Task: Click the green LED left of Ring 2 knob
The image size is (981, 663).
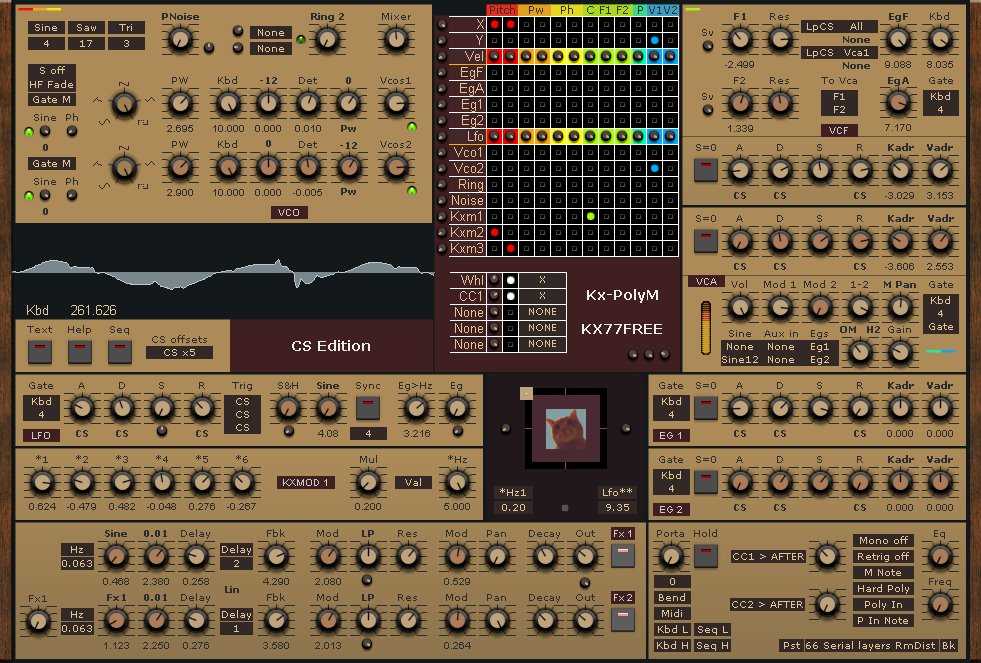Action: click(301, 39)
